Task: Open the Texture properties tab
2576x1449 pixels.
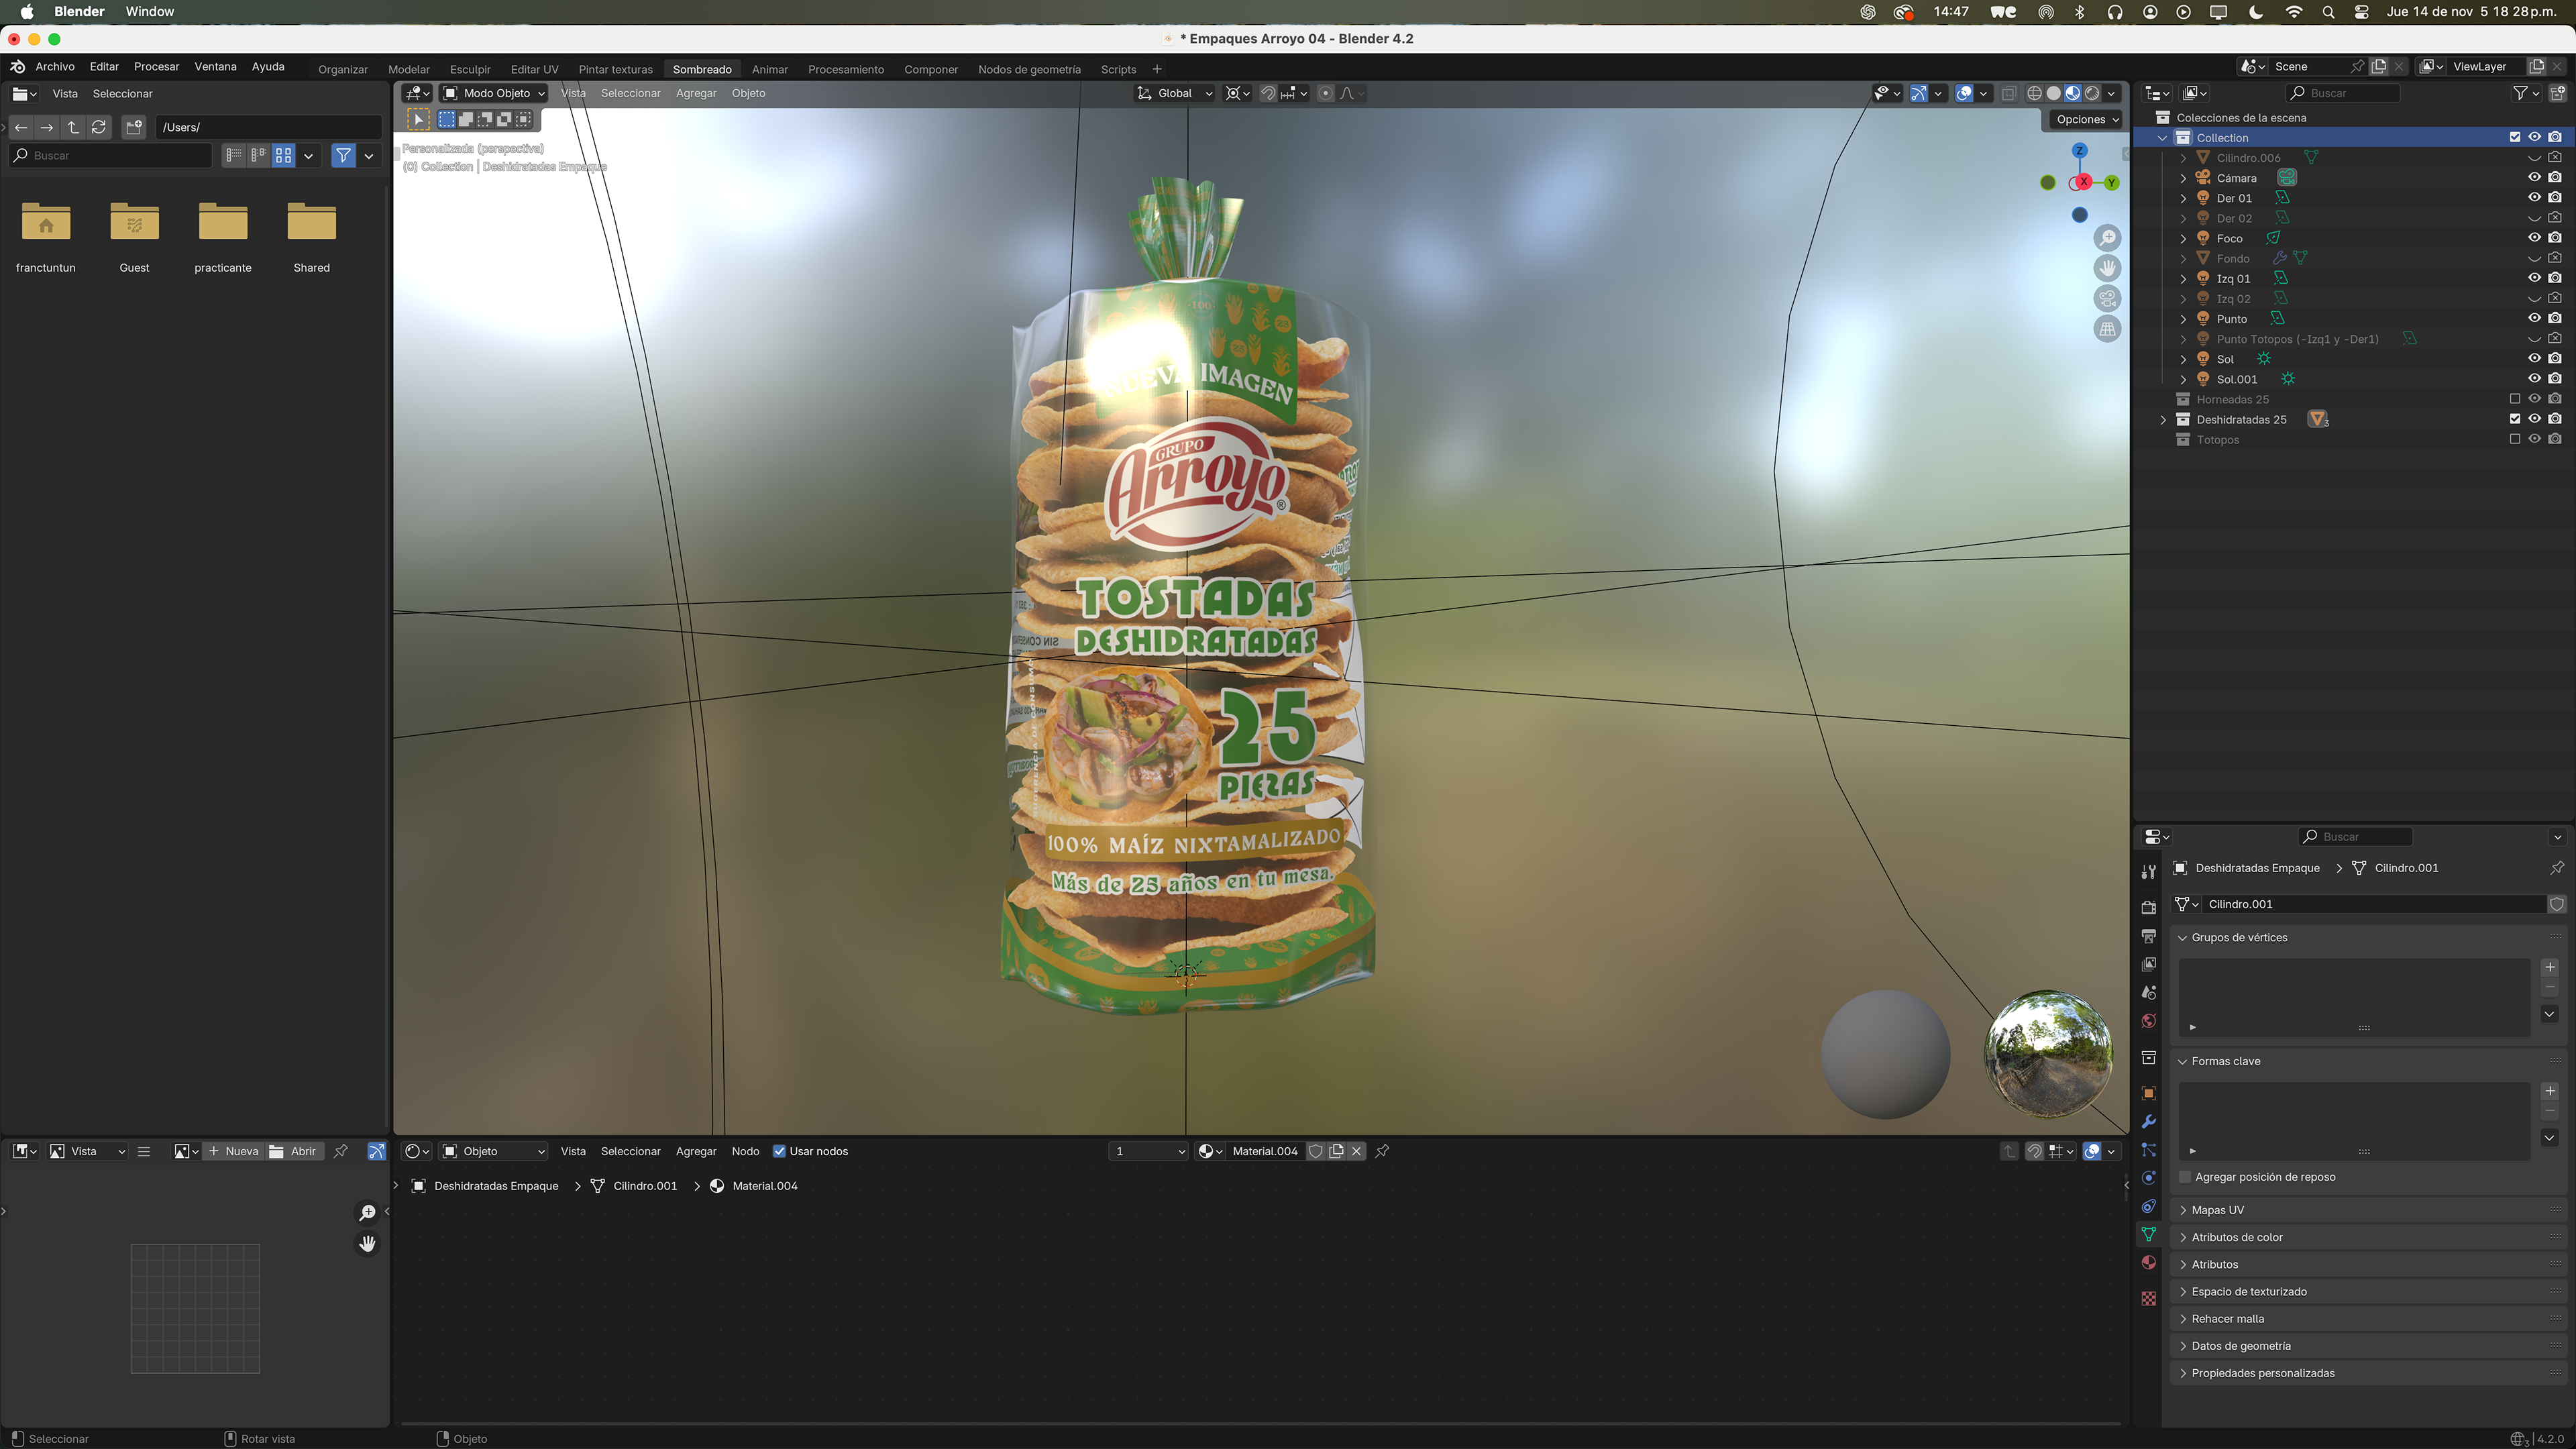Action: [2148, 1298]
